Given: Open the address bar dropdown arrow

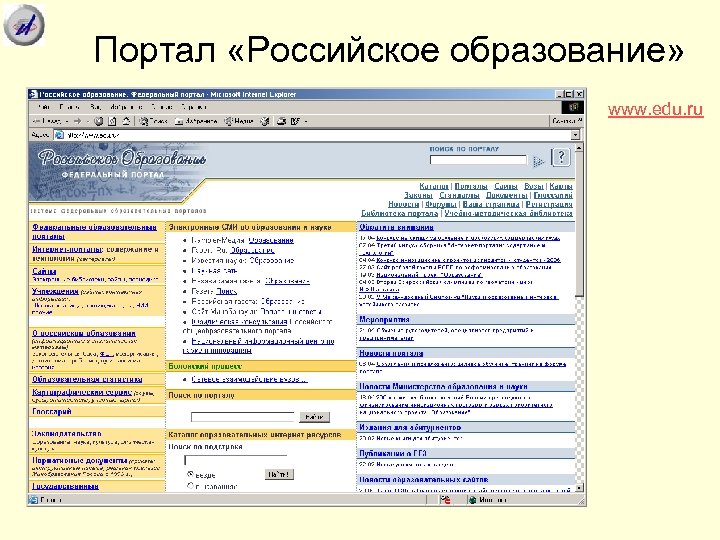Looking at the screenshot, I should [575, 135].
